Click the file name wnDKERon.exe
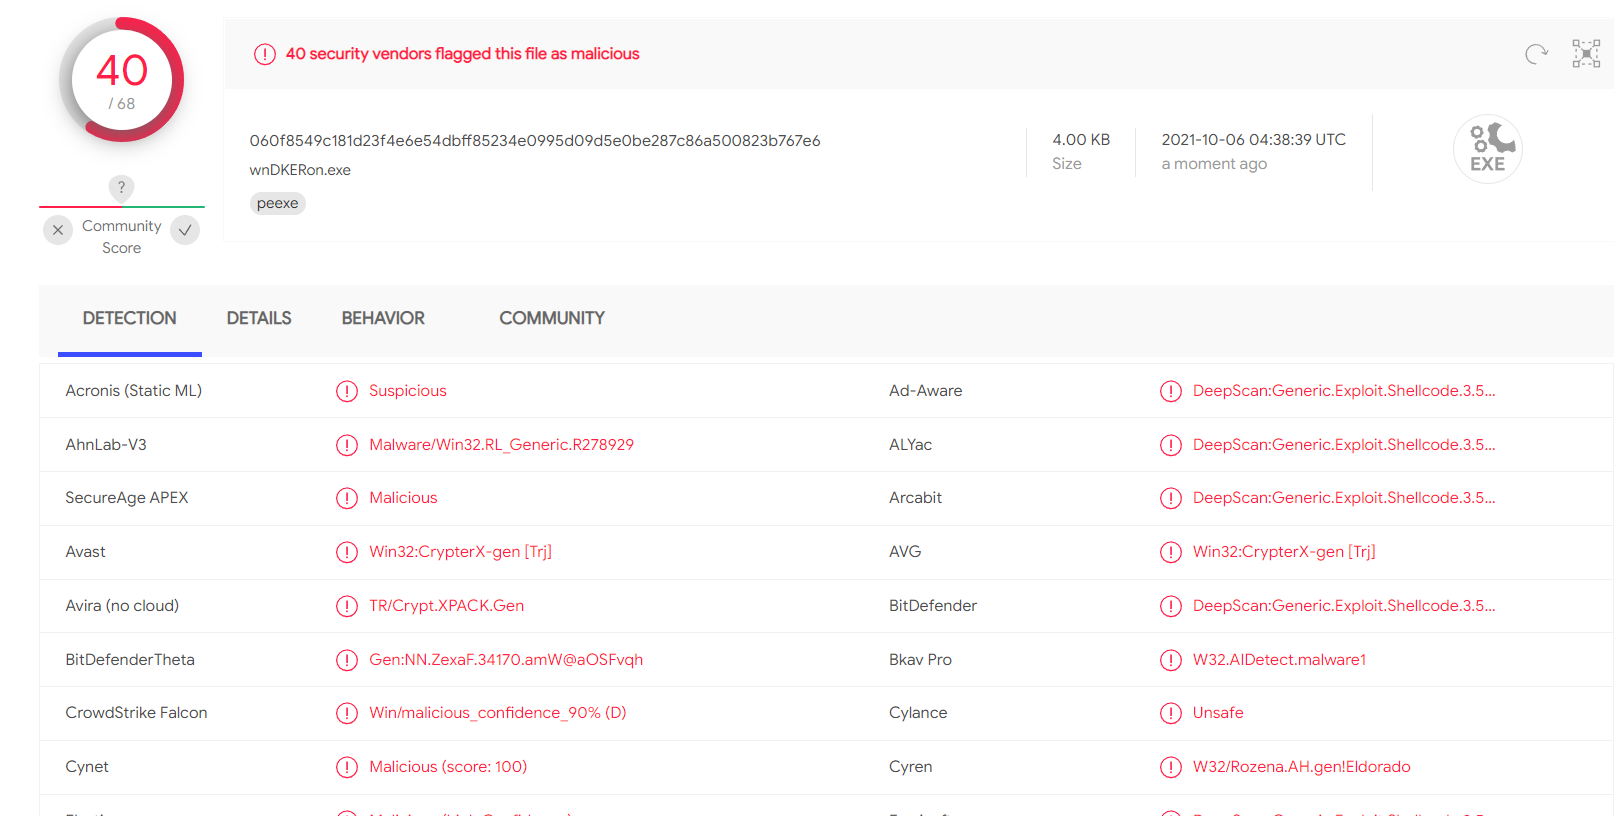This screenshot has height=816, width=1614. click(x=300, y=170)
